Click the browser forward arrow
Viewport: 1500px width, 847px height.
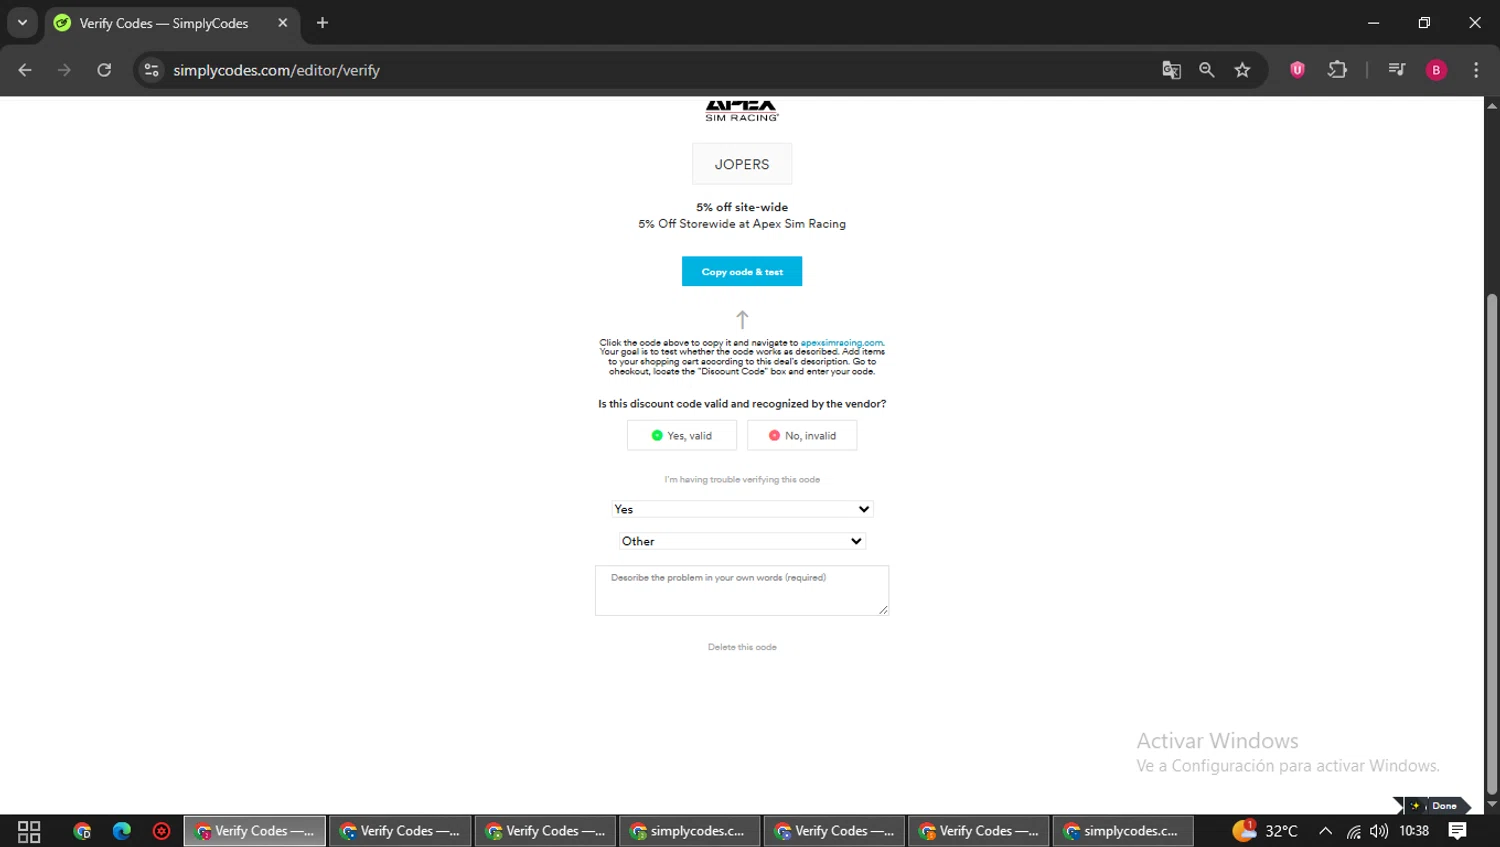pos(64,70)
